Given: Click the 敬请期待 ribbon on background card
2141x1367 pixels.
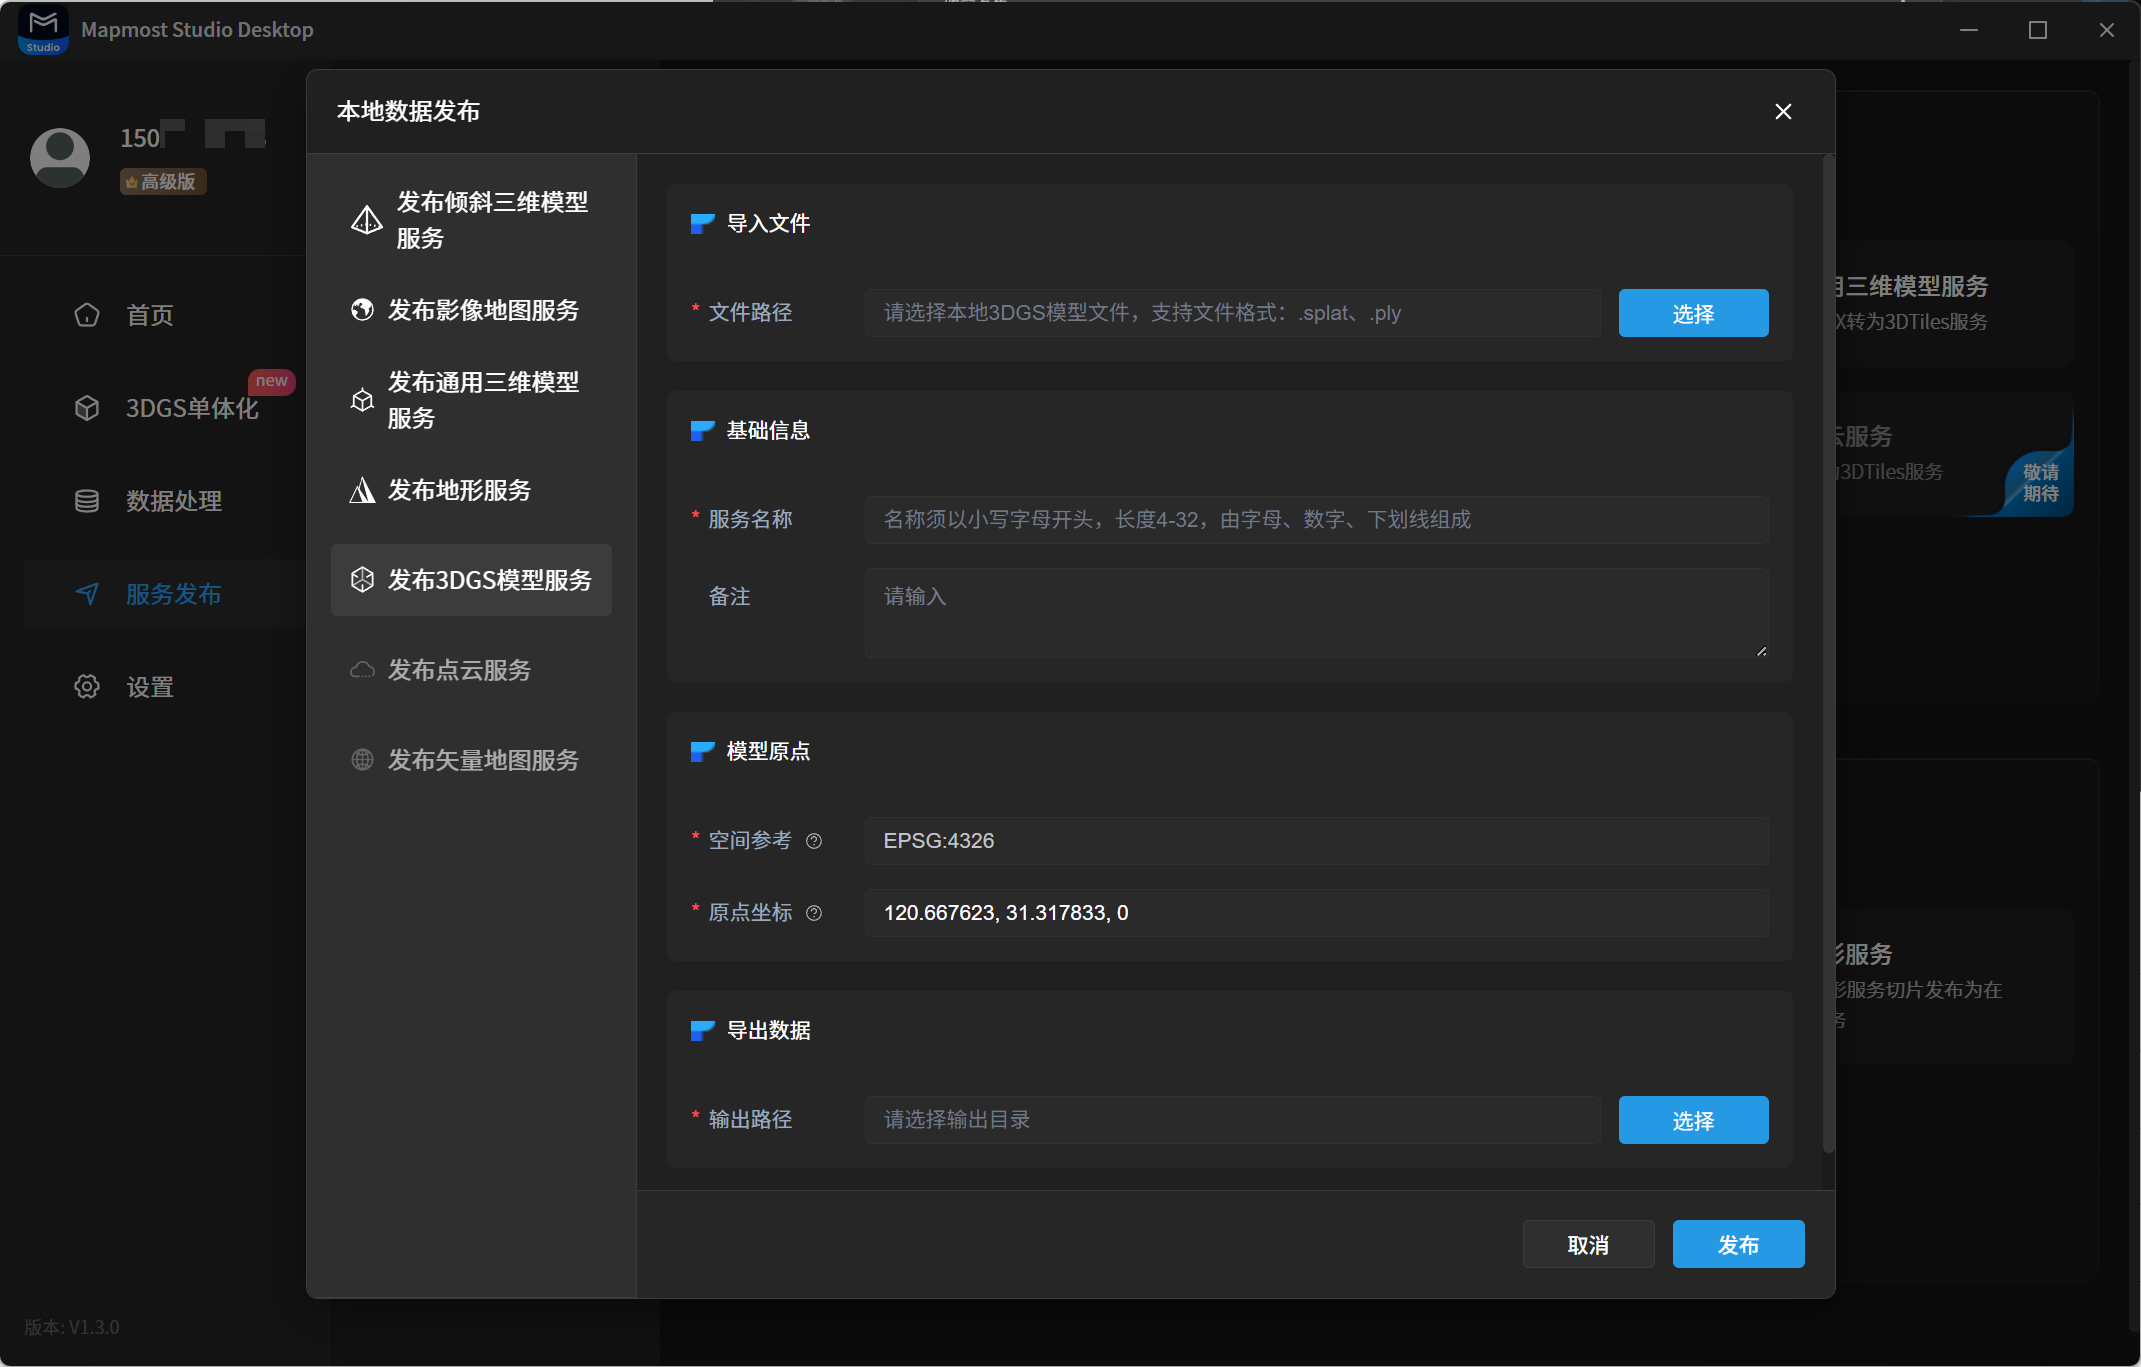Looking at the screenshot, I should click(2040, 482).
